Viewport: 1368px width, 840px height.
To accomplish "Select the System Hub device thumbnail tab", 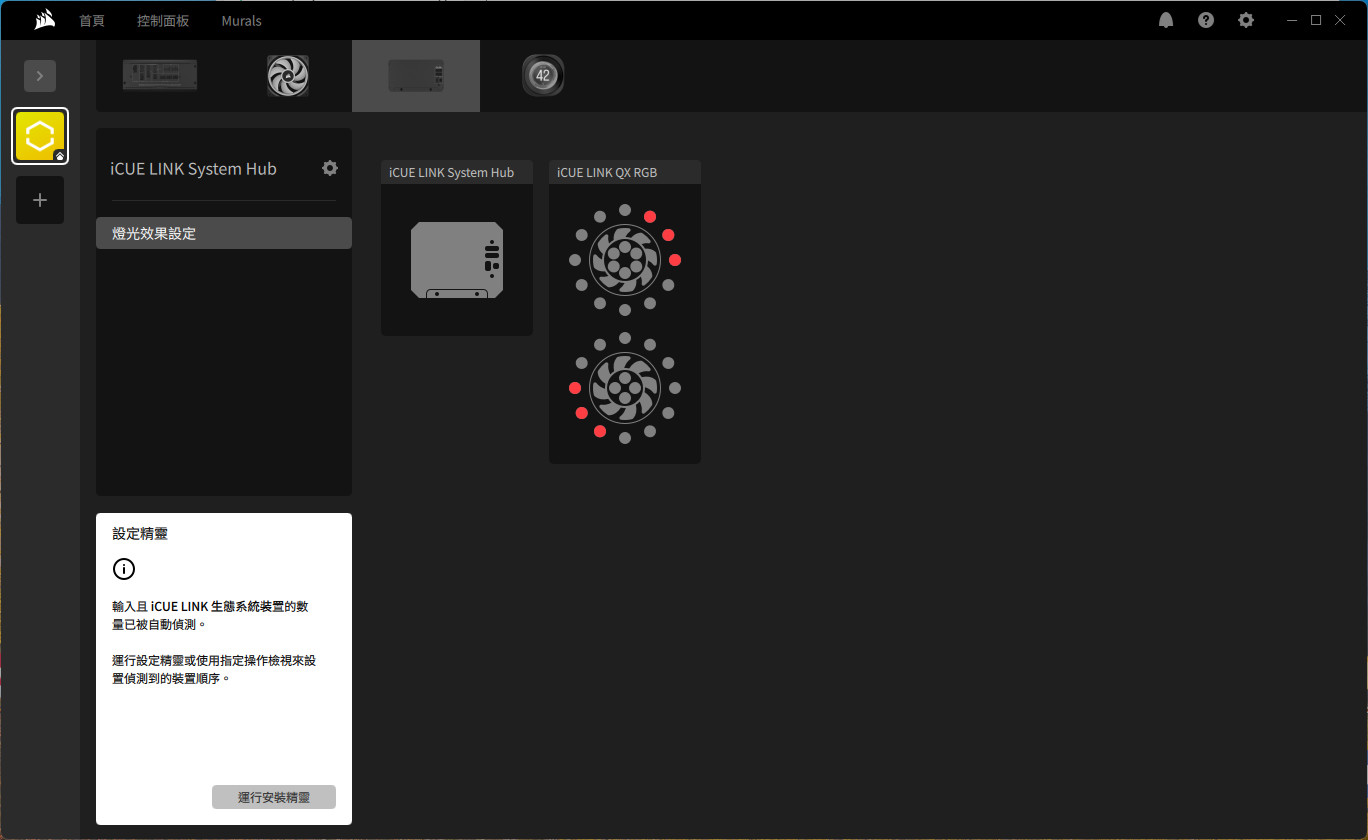I will click(416, 75).
